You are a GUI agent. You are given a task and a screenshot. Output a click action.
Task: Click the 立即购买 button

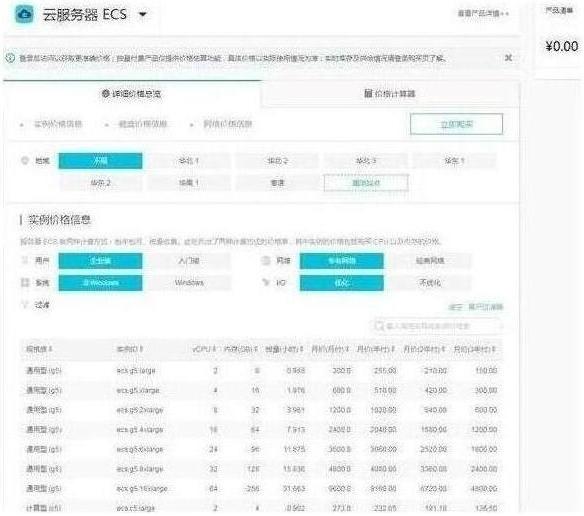456,124
